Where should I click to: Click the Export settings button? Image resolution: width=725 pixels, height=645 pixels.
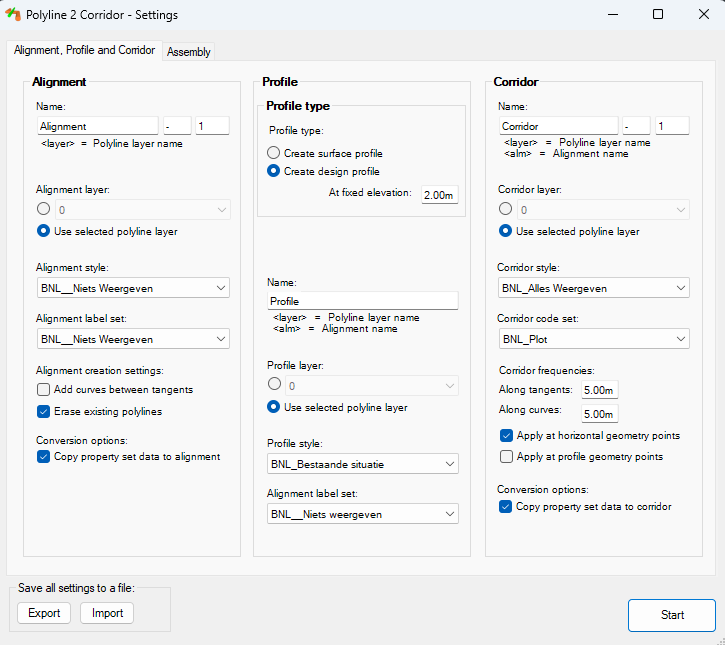(44, 613)
